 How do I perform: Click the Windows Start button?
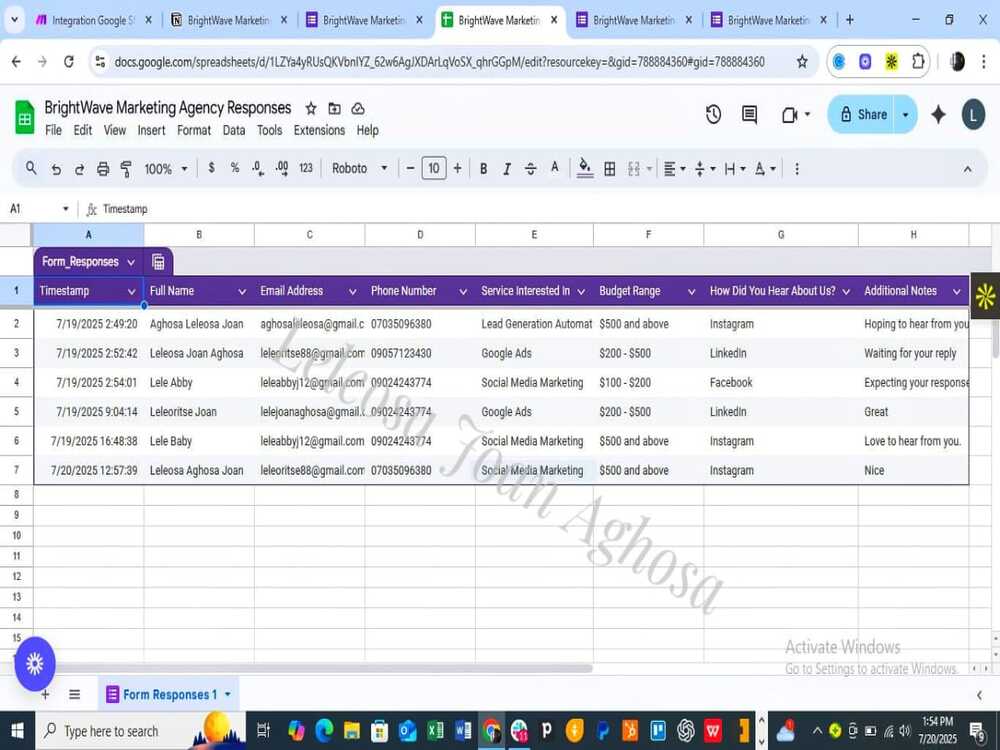pos(17,731)
